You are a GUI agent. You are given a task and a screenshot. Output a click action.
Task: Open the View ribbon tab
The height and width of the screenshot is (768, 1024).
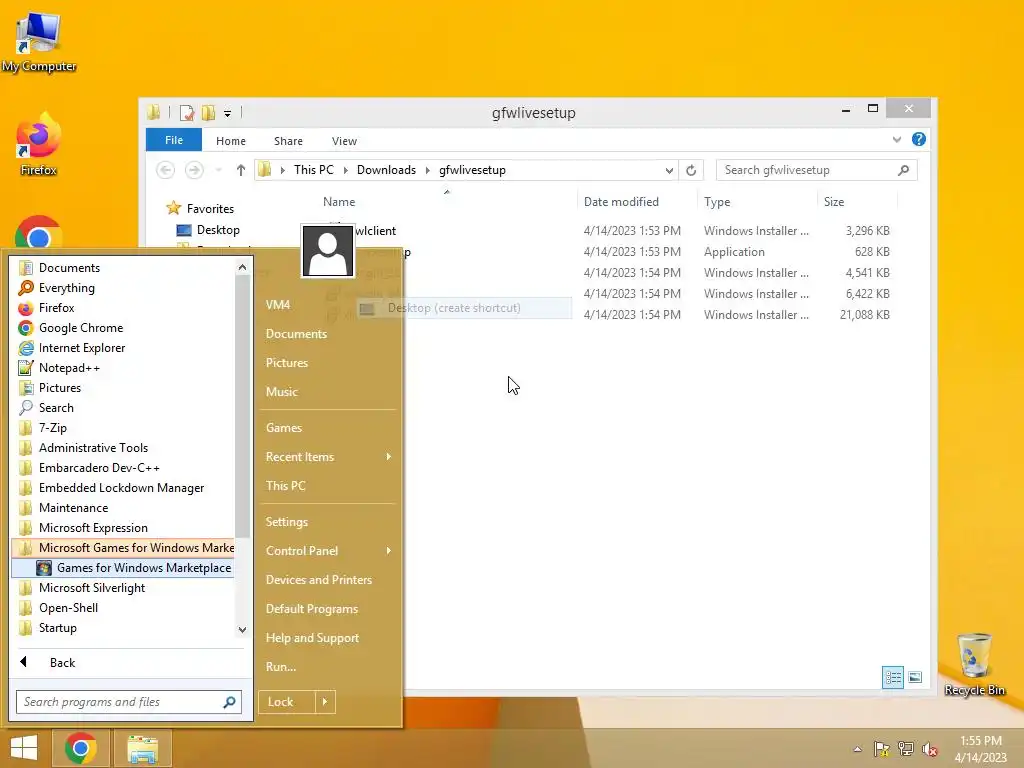344,141
